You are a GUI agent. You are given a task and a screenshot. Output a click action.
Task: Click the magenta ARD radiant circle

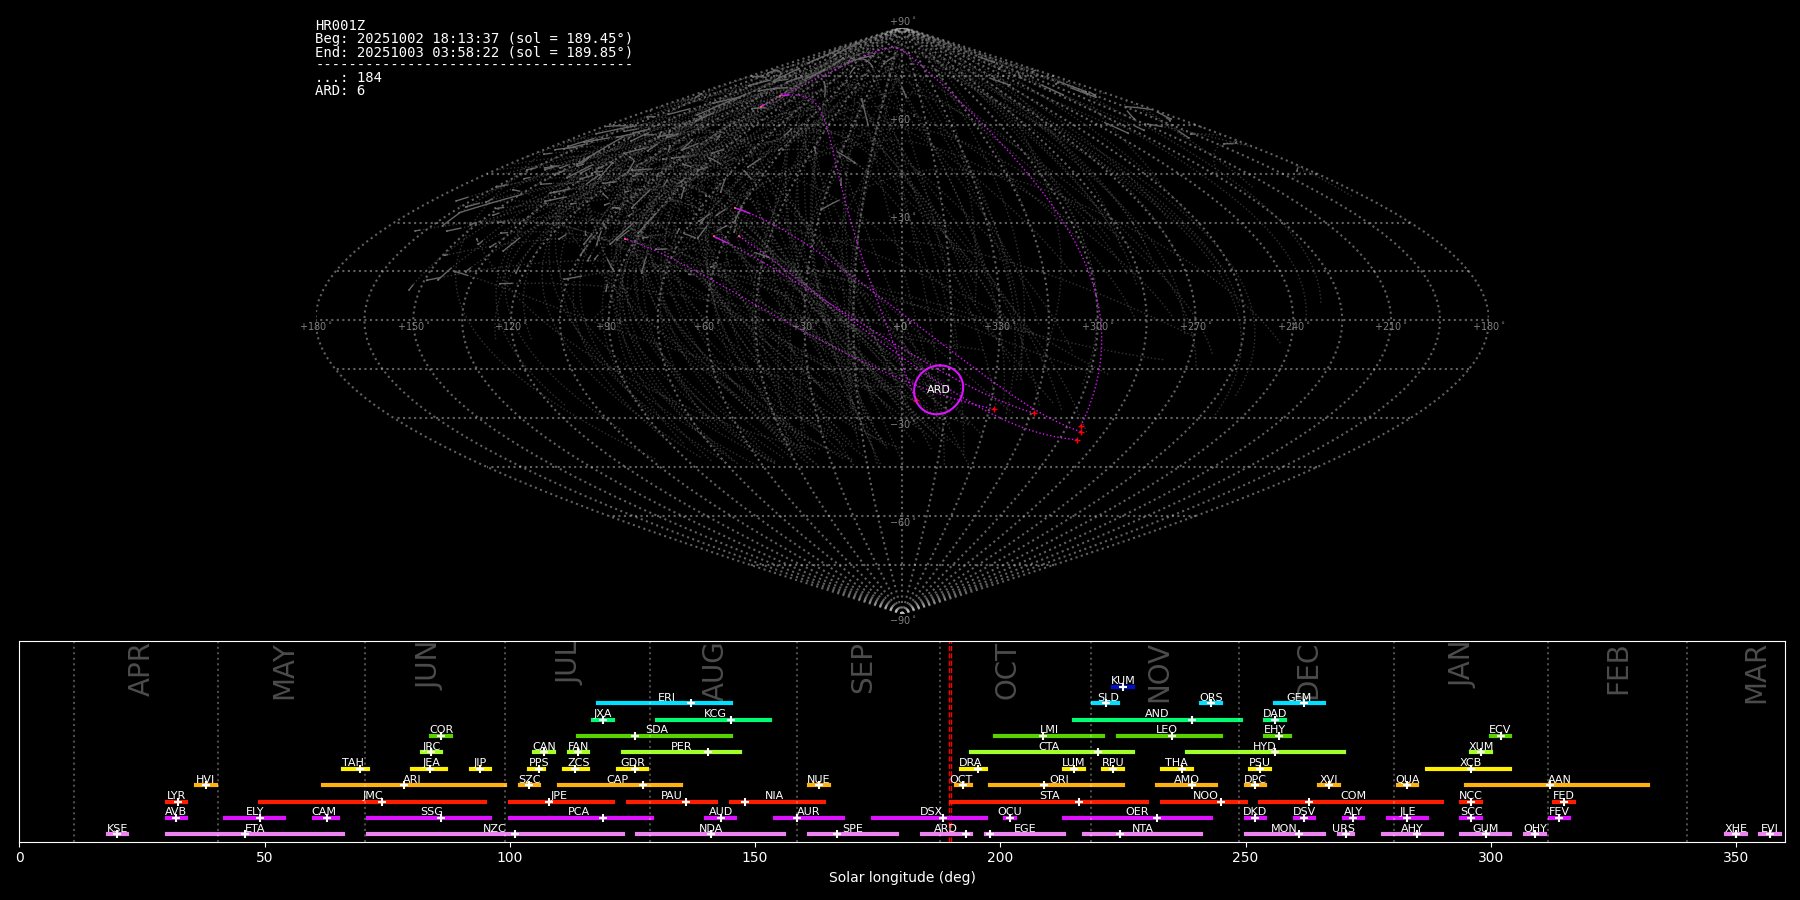pyautogui.click(x=938, y=390)
